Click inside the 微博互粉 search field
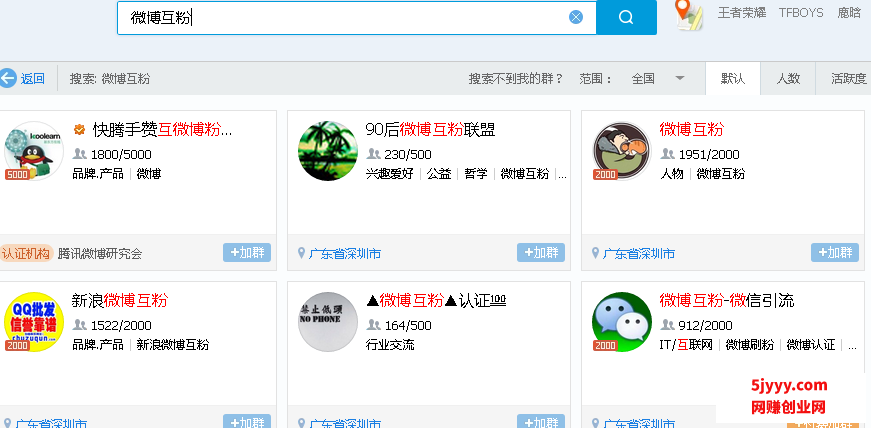Image resolution: width=871 pixels, height=428 pixels. coord(350,17)
